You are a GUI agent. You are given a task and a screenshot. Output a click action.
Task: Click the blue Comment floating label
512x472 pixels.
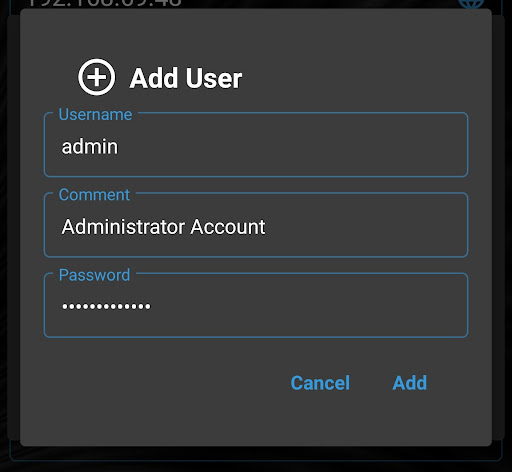pos(94,195)
